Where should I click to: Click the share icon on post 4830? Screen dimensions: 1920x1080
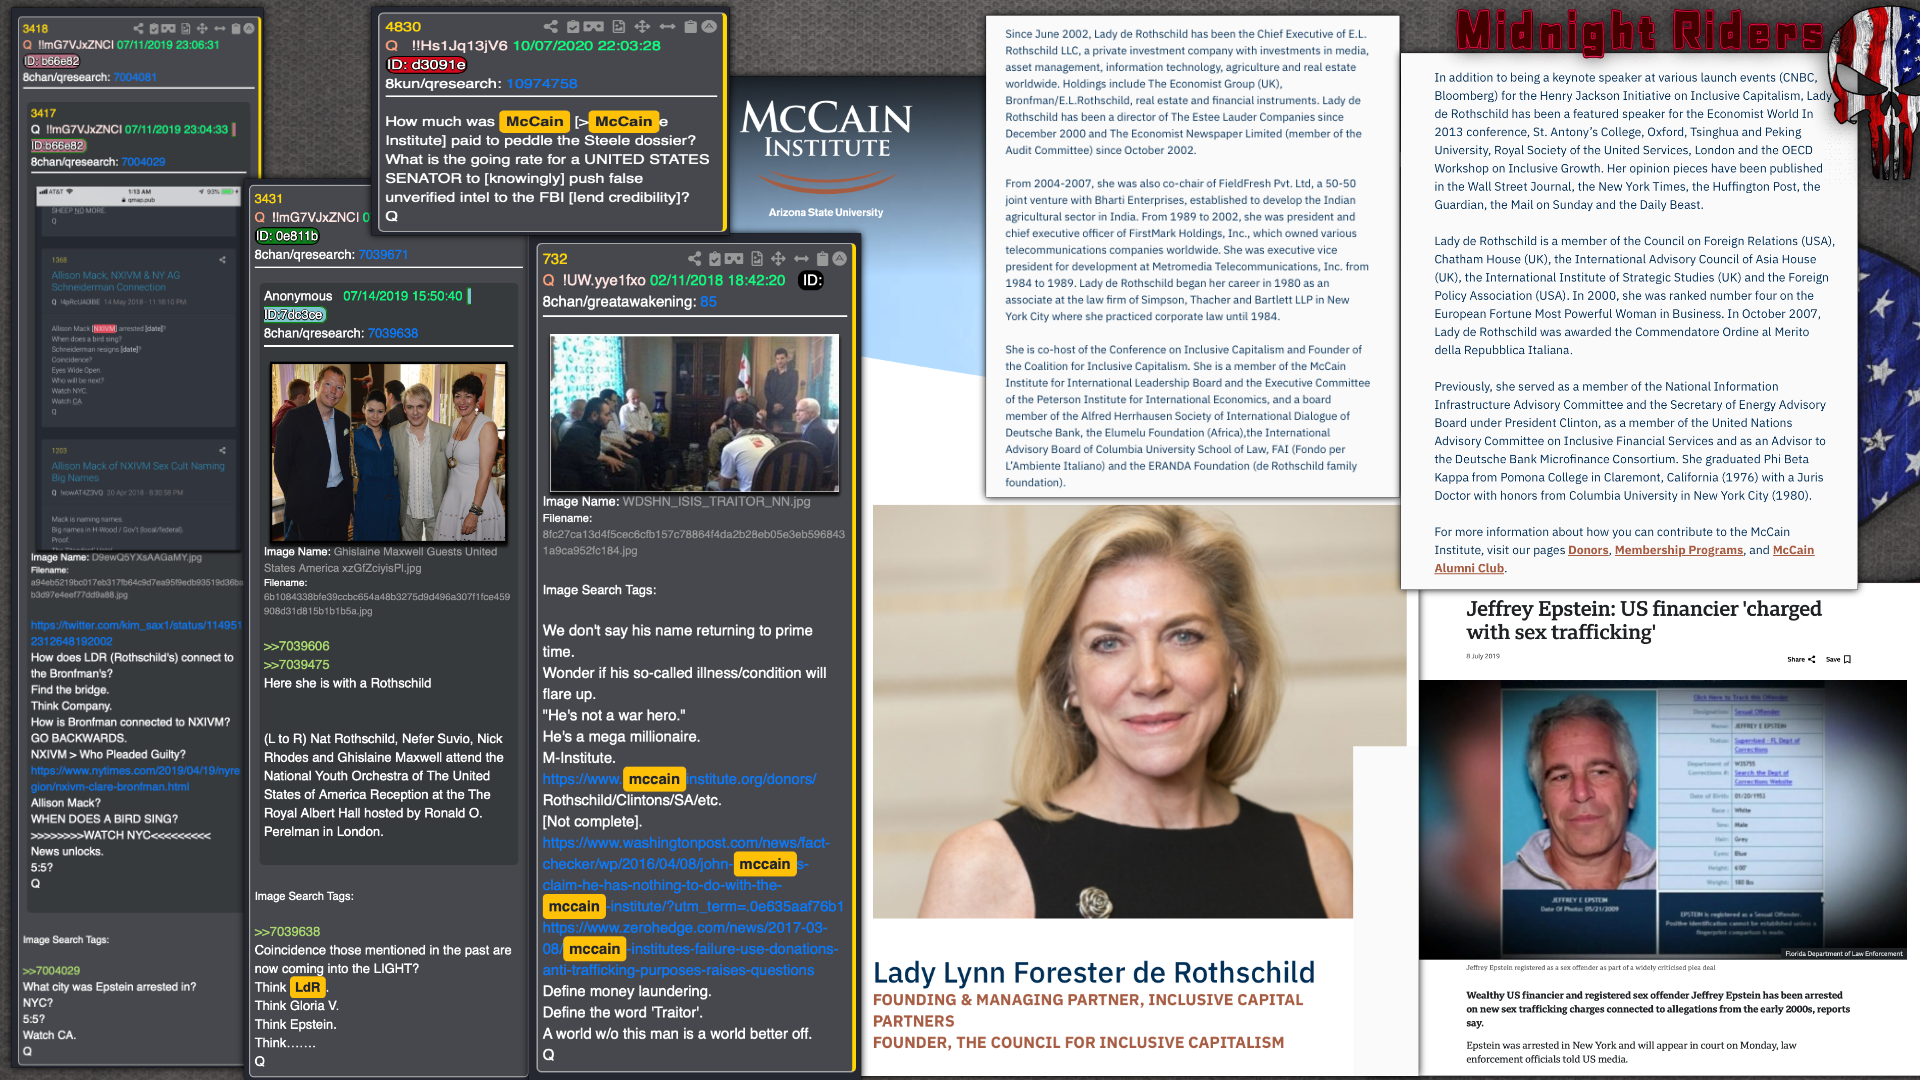point(551,27)
